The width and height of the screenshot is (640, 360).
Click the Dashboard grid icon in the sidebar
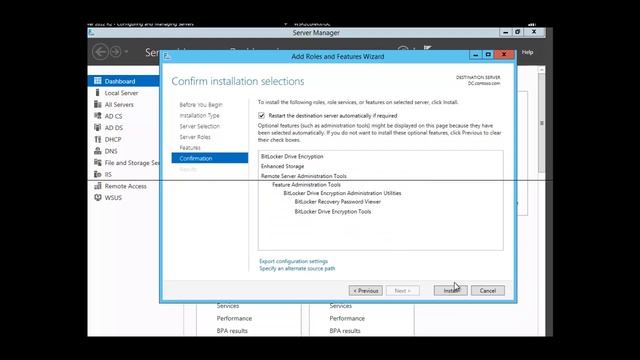coord(98,81)
